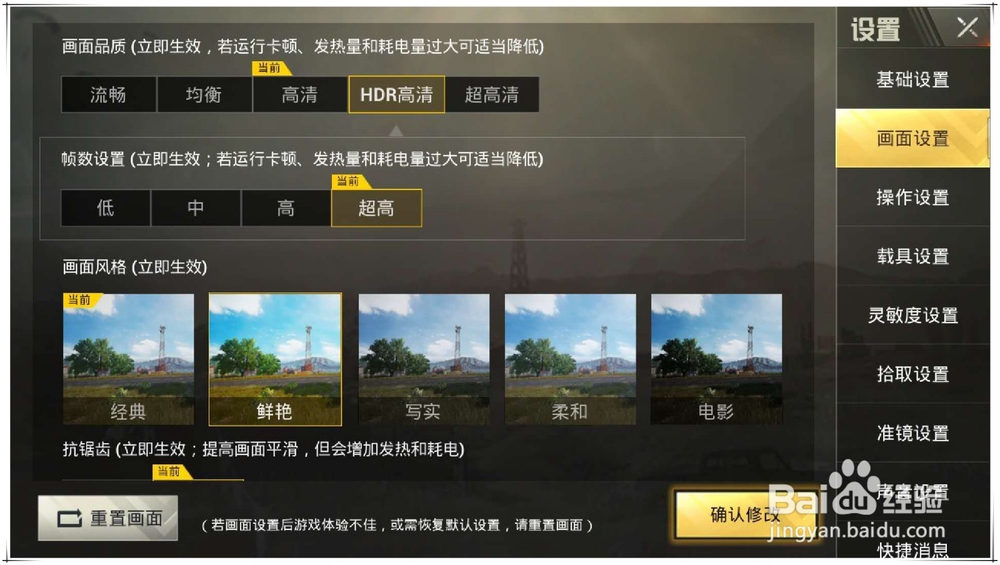Set frame rate to 低
This screenshot has height=565, width=1000.
[106, 208]
